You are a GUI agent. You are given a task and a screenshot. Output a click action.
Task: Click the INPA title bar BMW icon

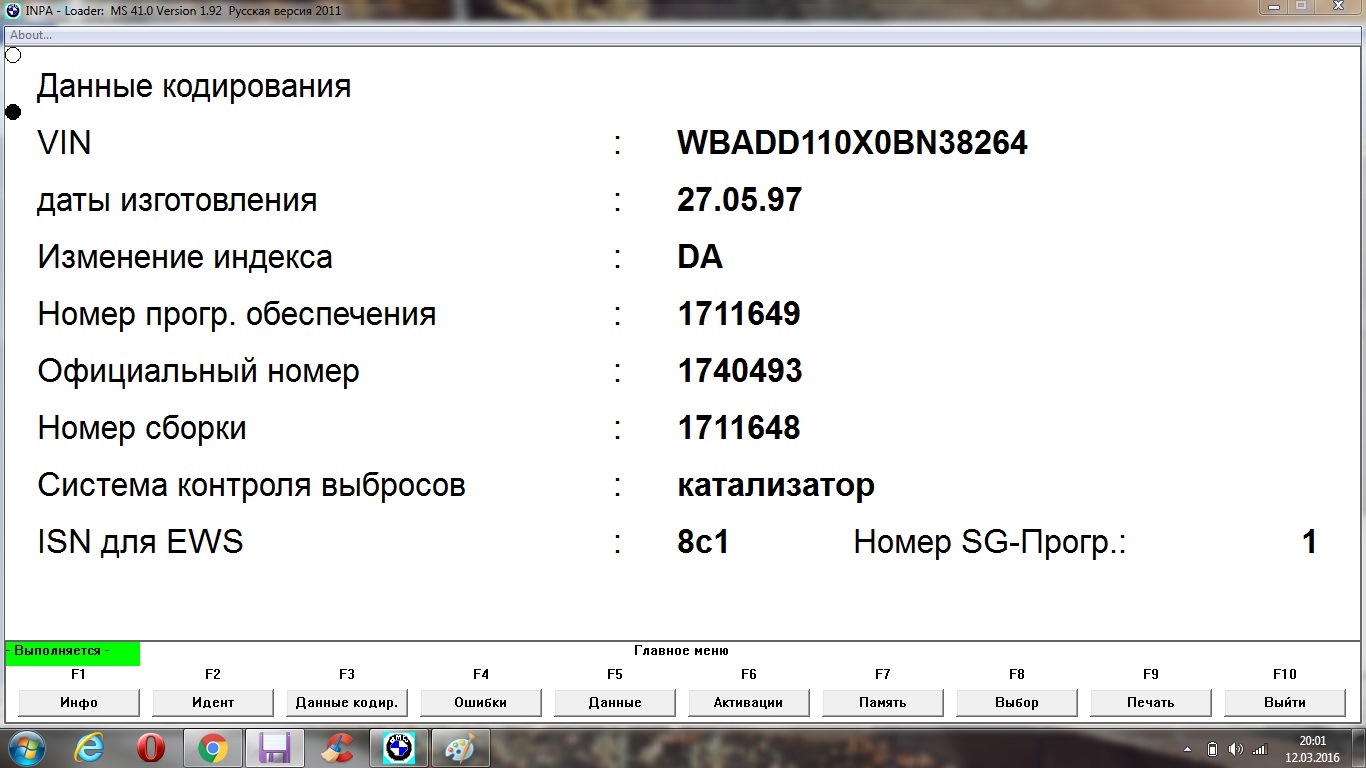[13, 10]
